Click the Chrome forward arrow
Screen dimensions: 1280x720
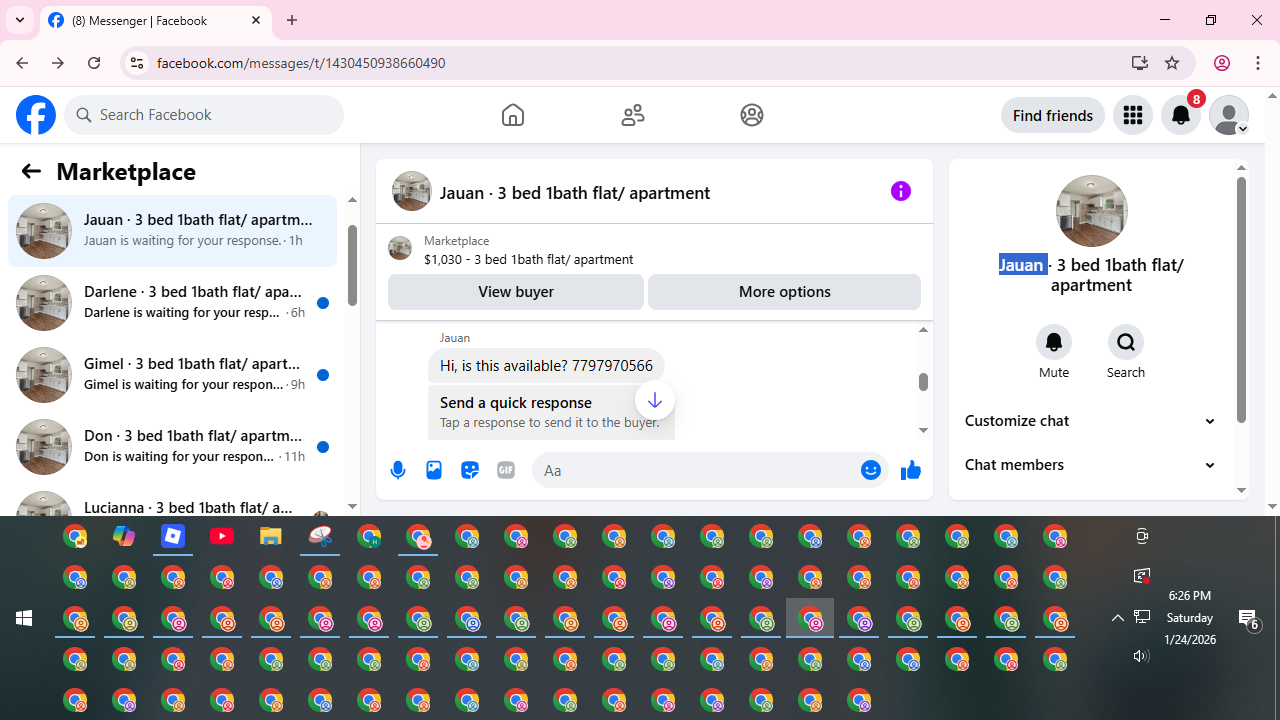click(x=58, y=63)
